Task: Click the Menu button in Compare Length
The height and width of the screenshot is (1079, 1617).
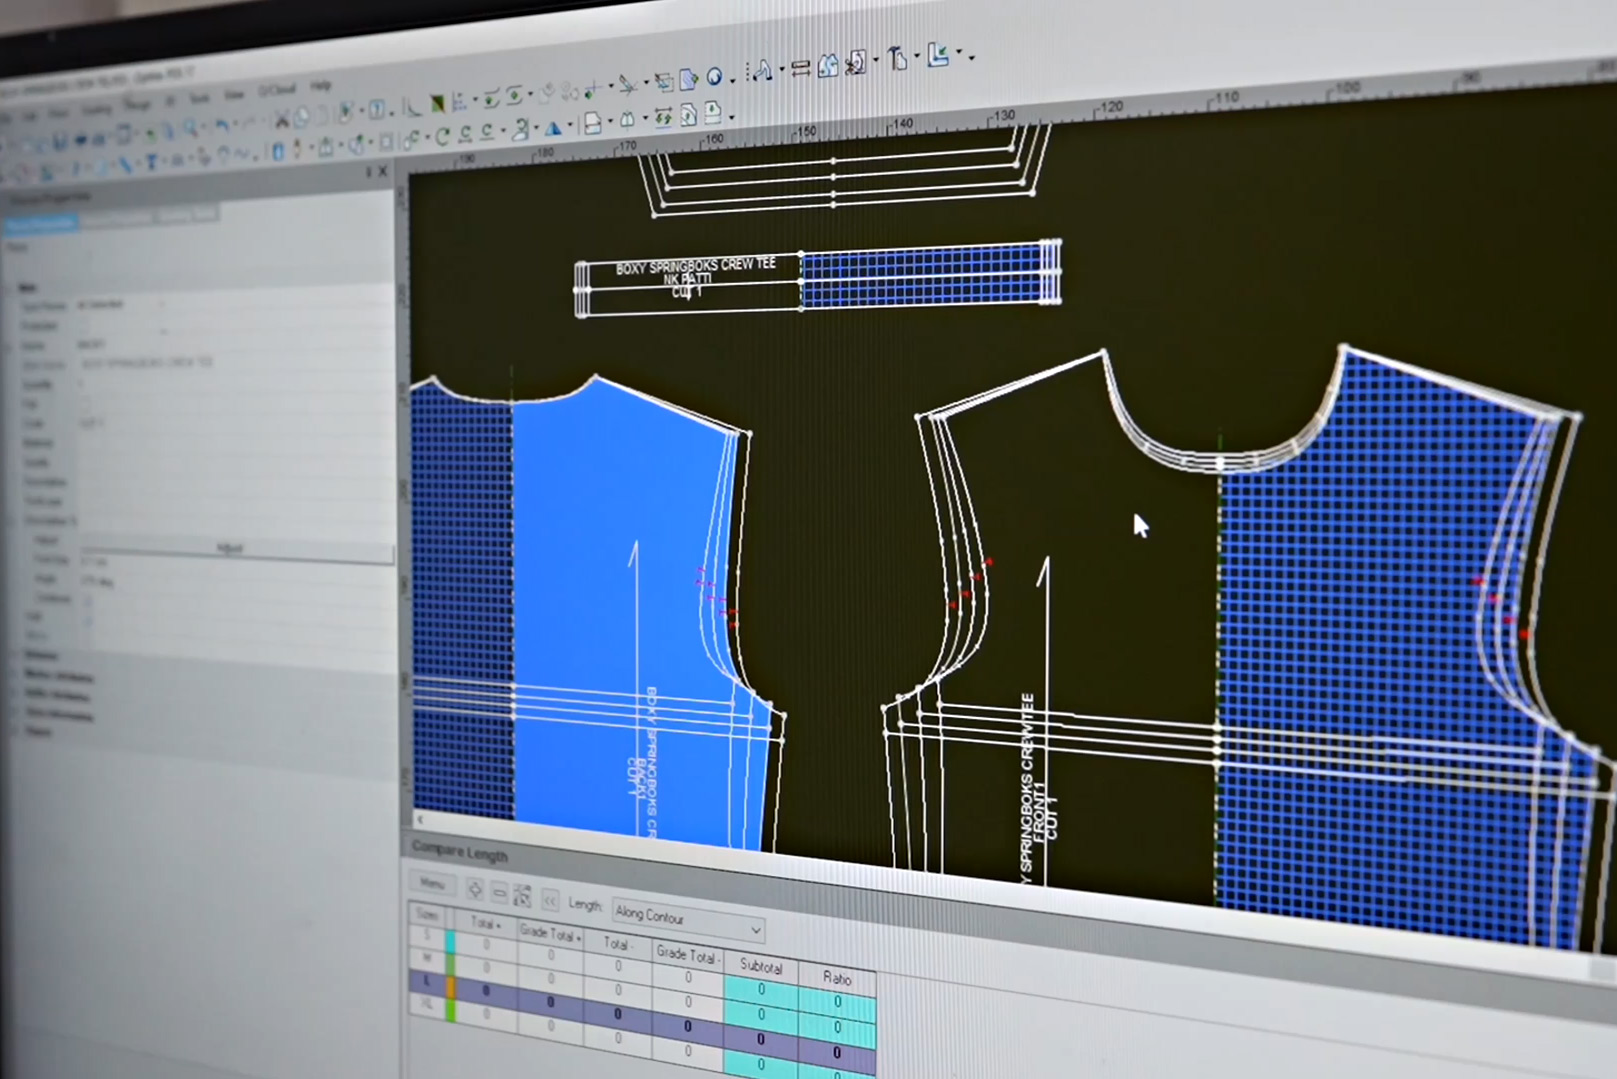Action: tap(432, 884)
